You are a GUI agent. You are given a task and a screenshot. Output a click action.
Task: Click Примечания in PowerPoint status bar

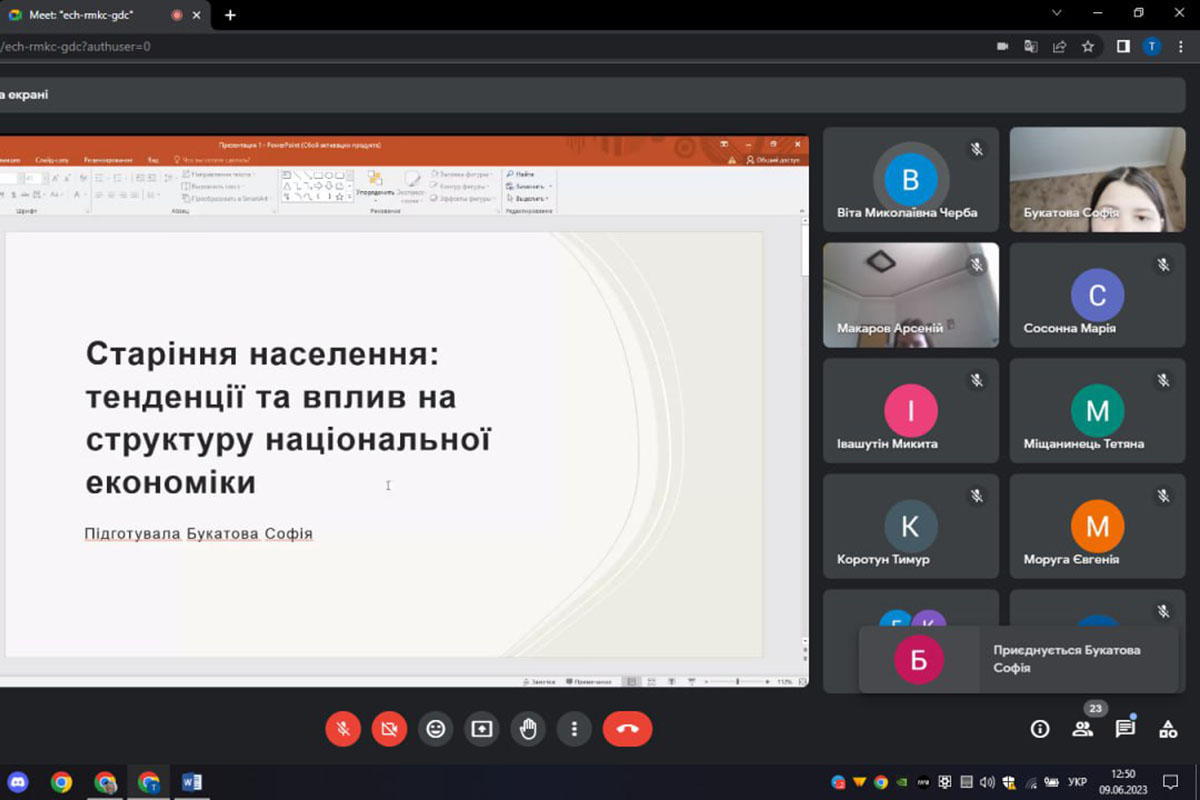[588, 682]
